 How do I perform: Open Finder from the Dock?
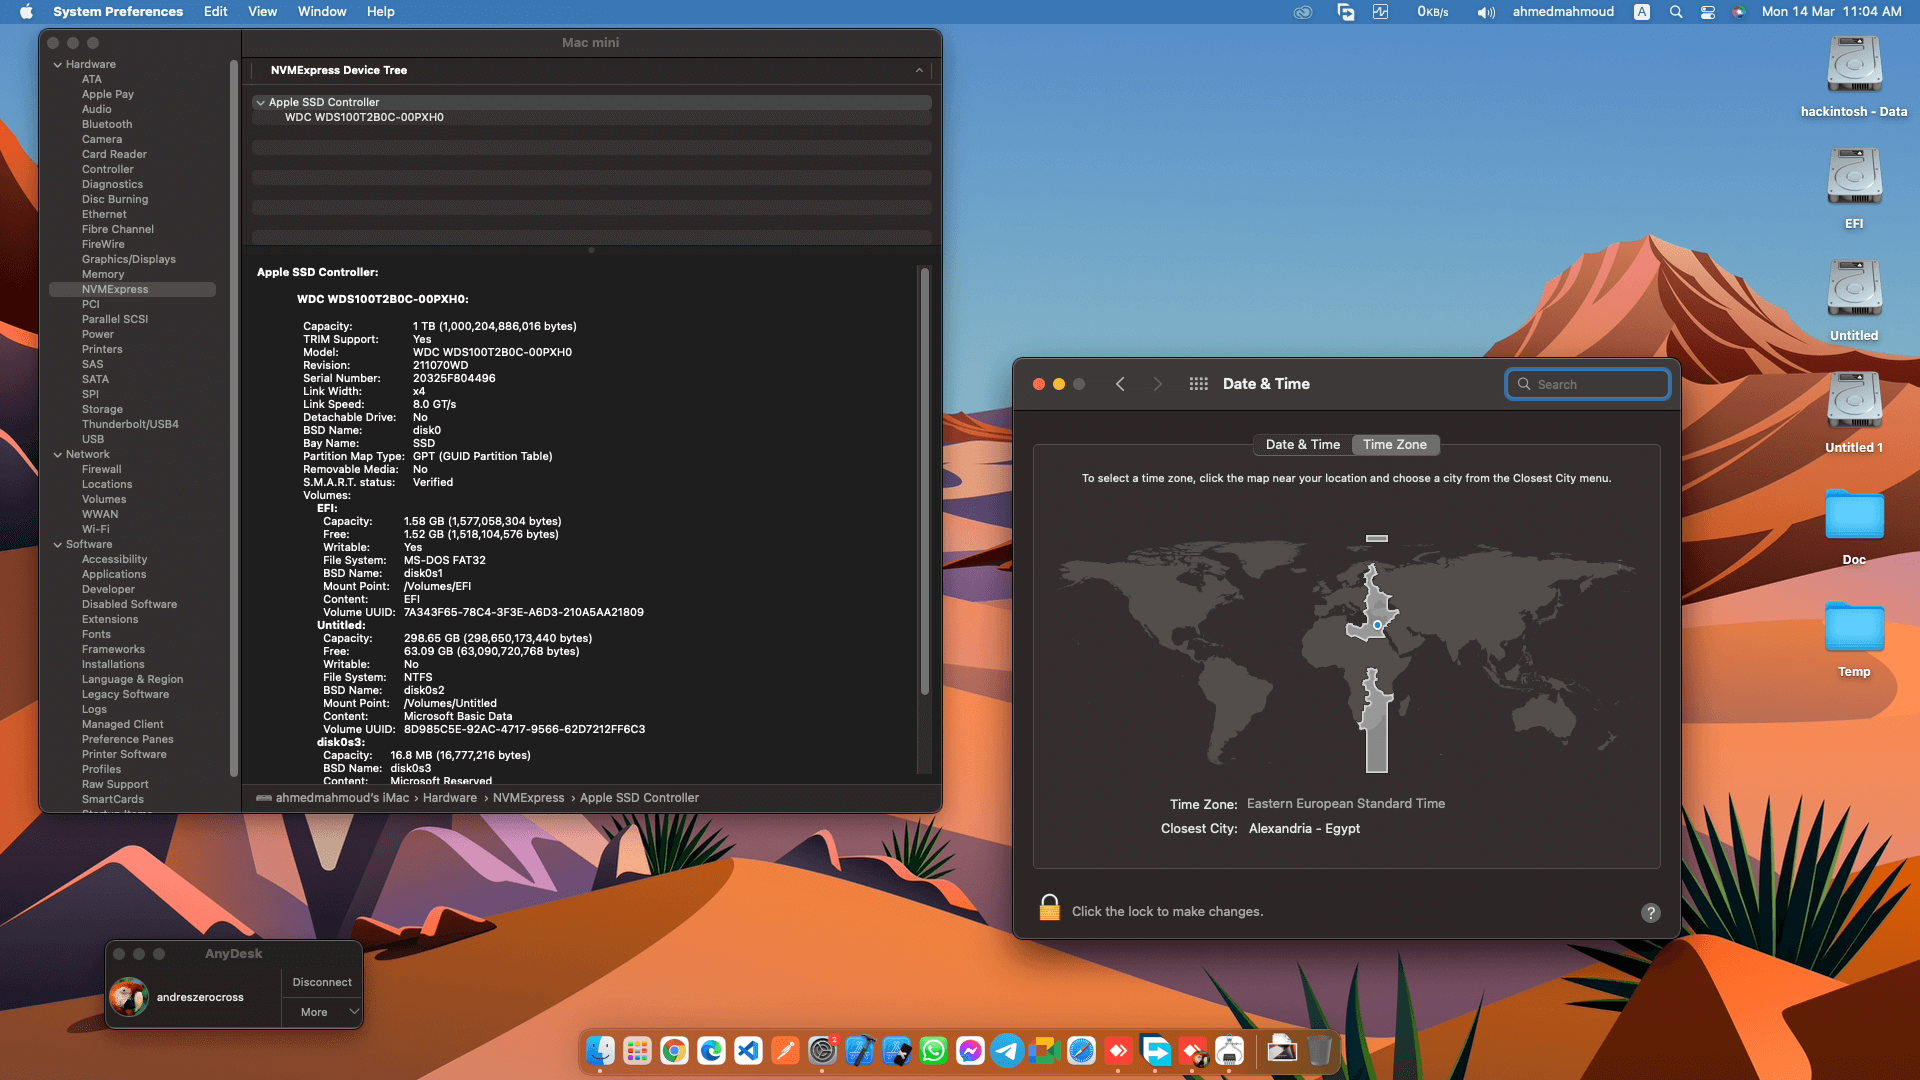coord(600,1051)
